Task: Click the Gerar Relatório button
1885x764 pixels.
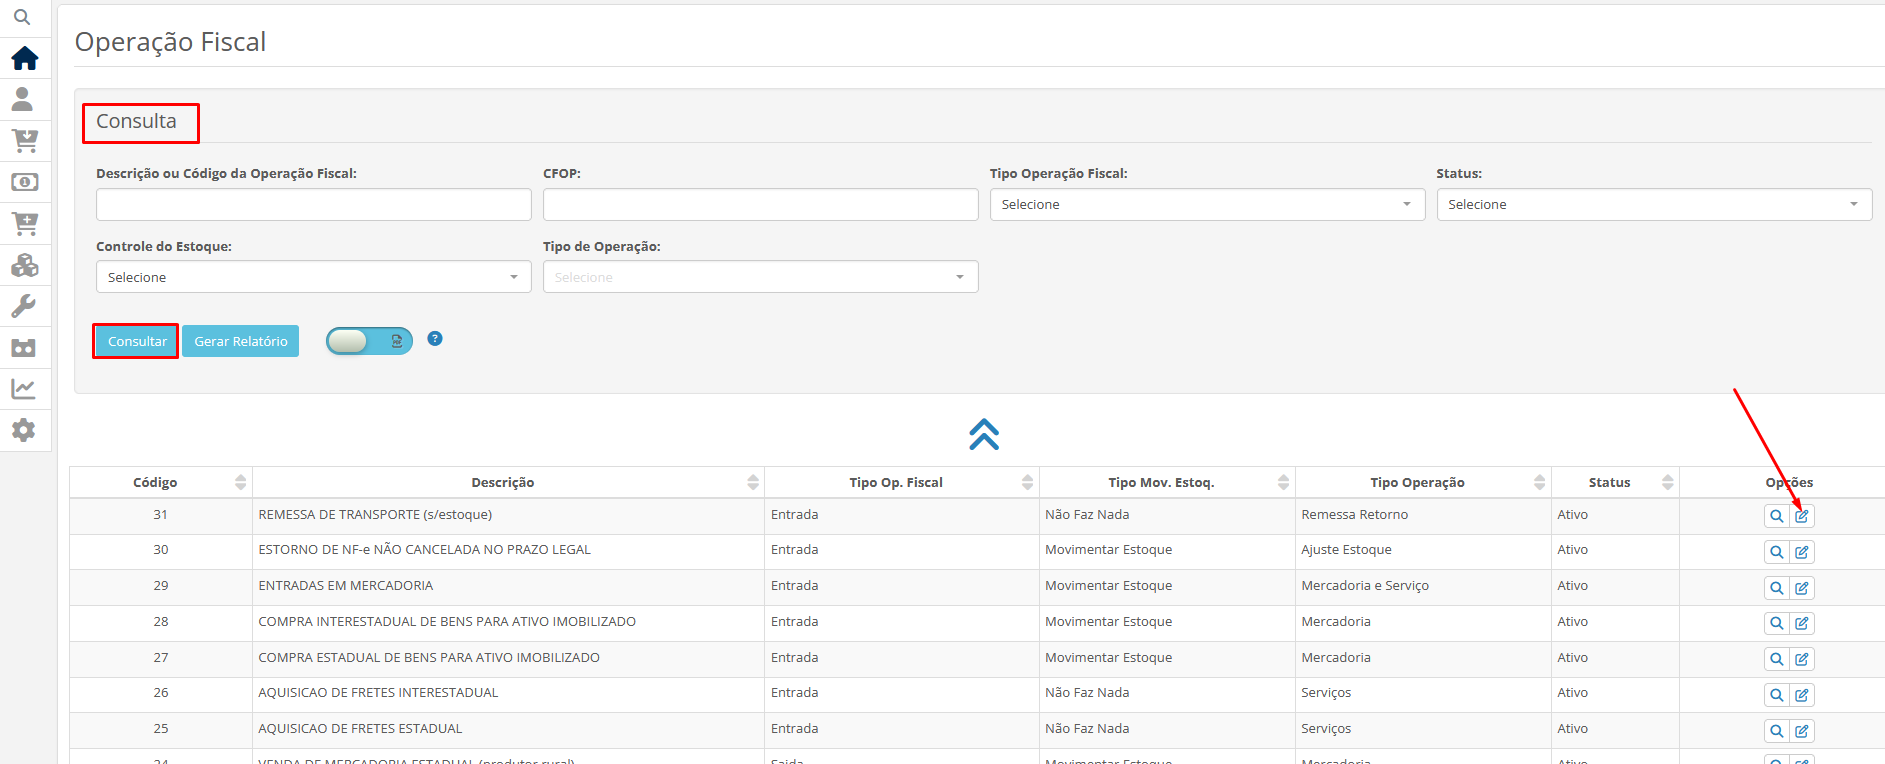Action: click(x=240, y=341)
